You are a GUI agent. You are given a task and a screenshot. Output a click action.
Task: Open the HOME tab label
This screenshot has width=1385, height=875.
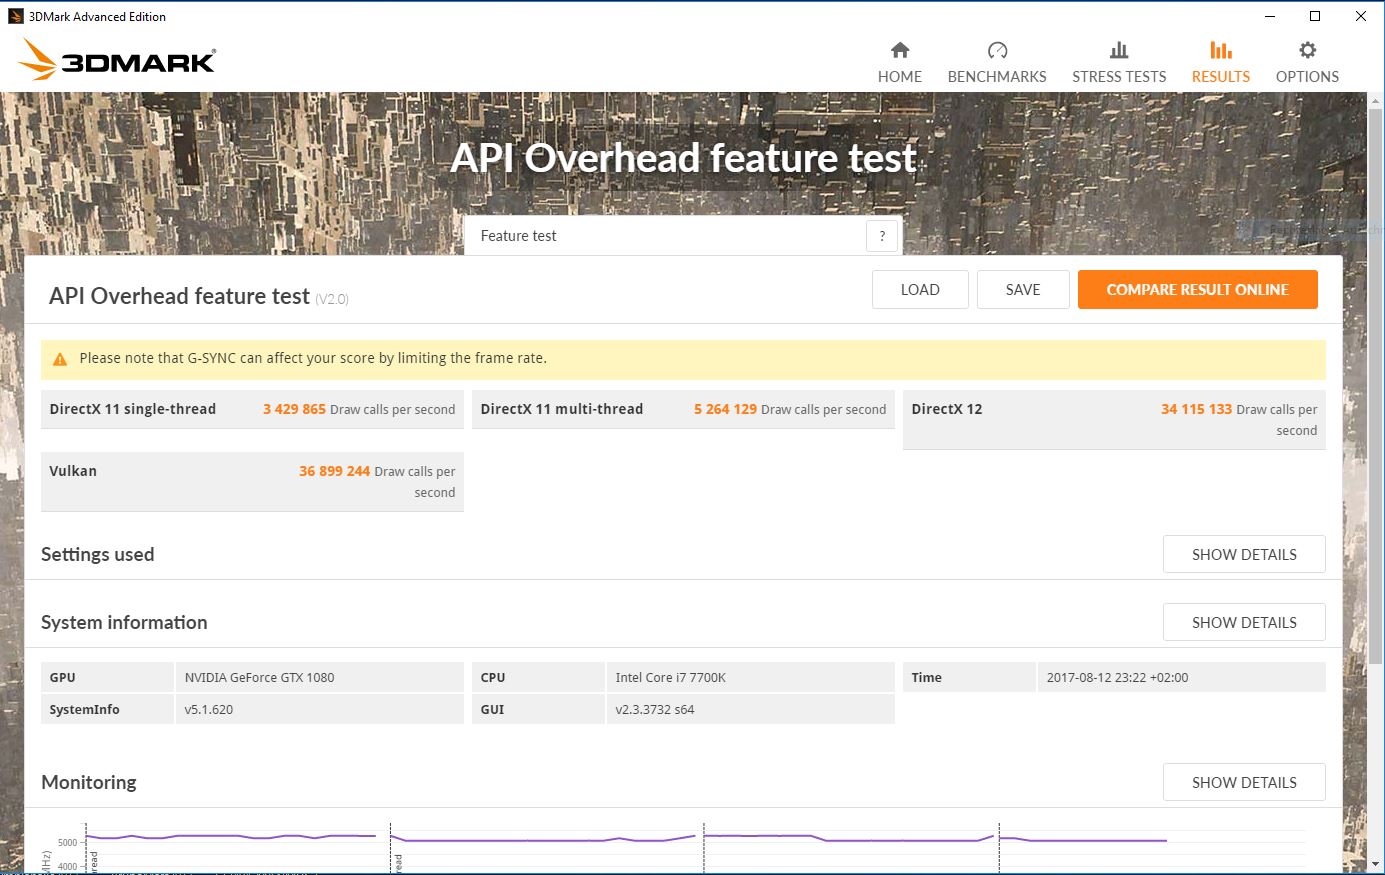(900, 77)
